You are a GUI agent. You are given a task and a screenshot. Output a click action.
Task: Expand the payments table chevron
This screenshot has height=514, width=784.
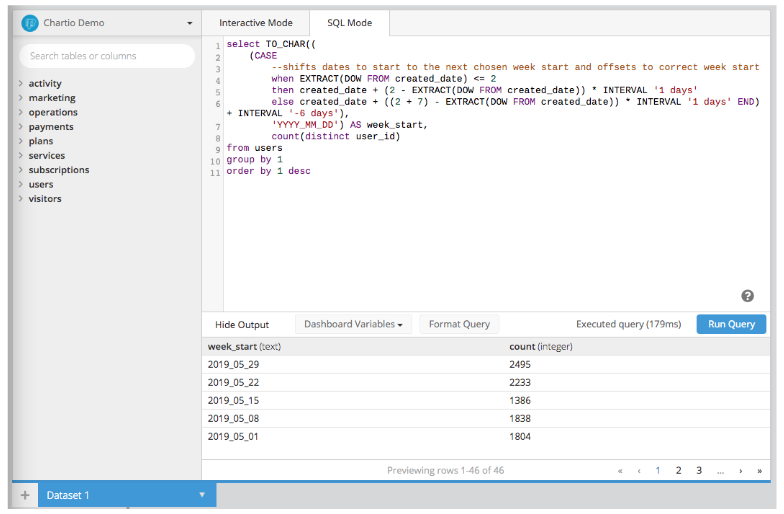pyautogui.click(x=20, y=126)
